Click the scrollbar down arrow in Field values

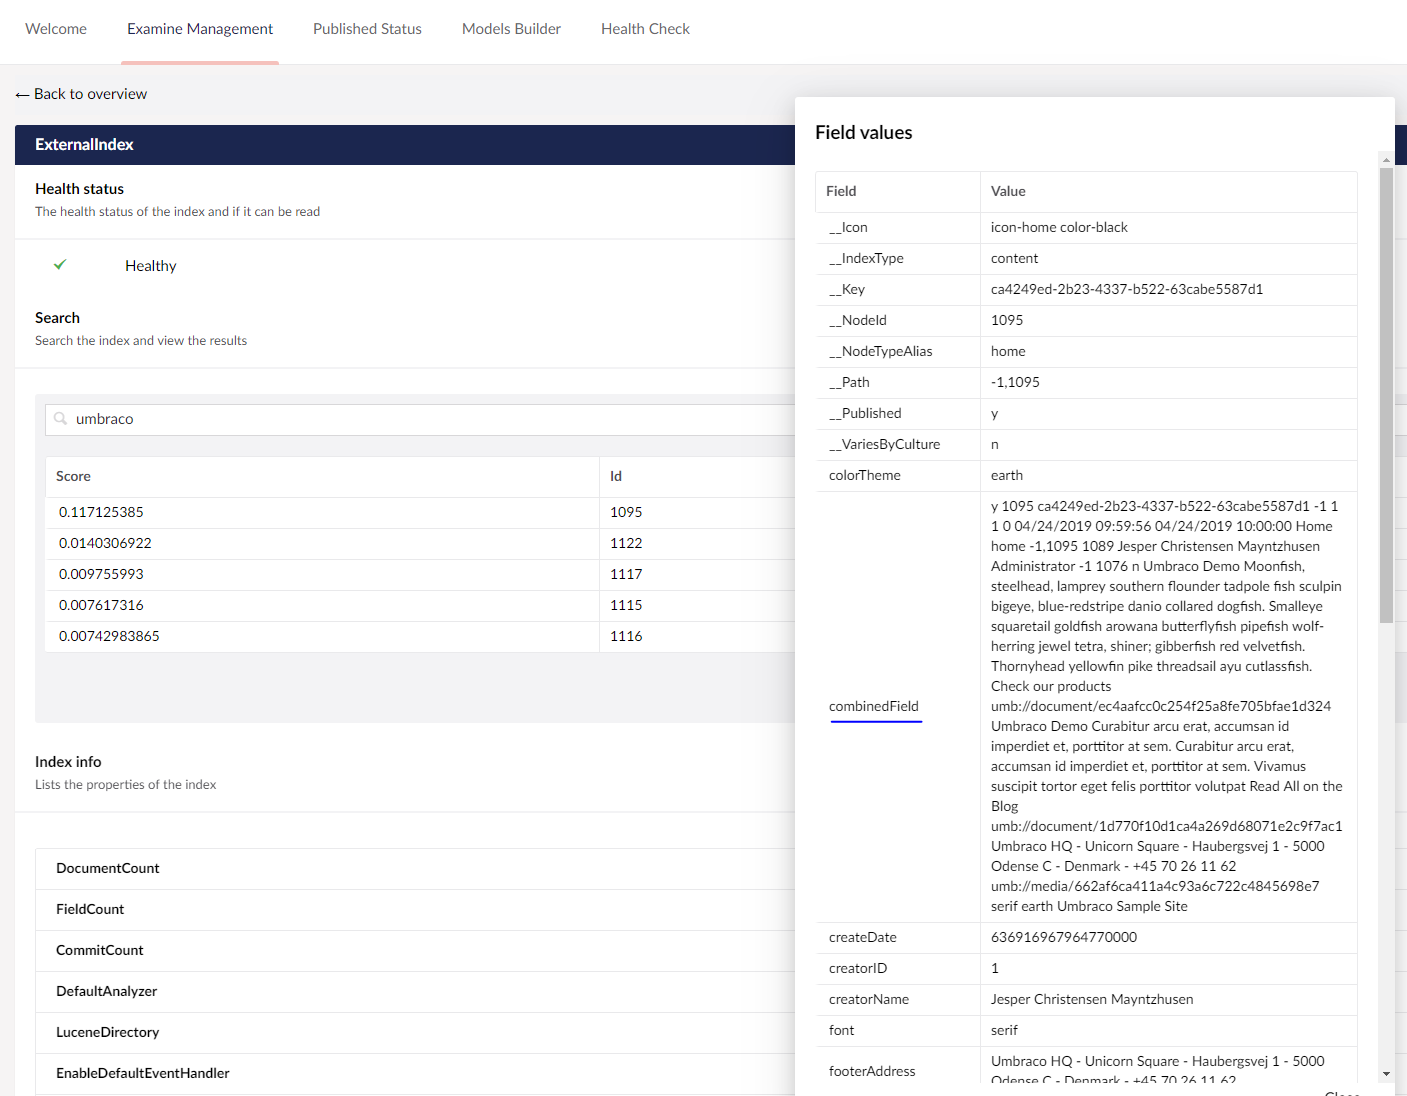pos(1386,1074)
